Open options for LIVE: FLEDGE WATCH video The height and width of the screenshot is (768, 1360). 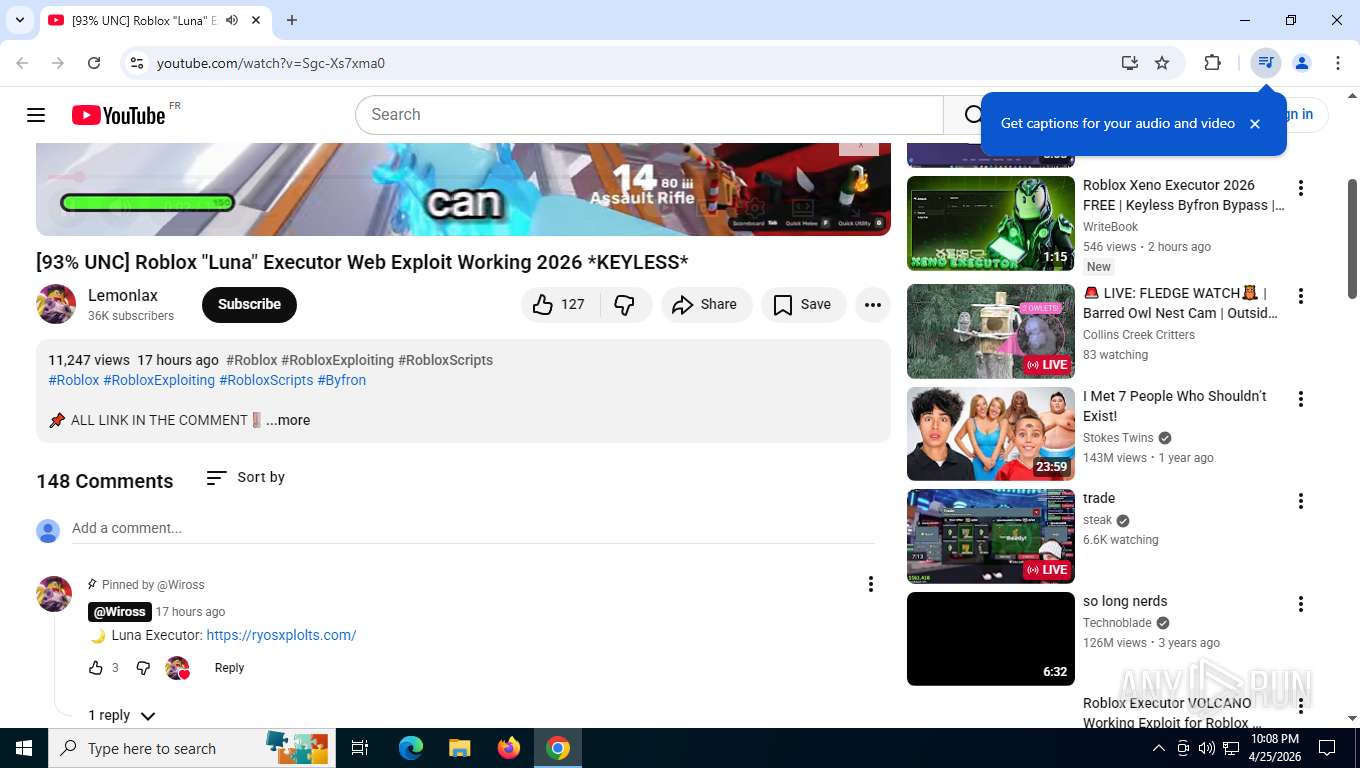(1301, 296)
